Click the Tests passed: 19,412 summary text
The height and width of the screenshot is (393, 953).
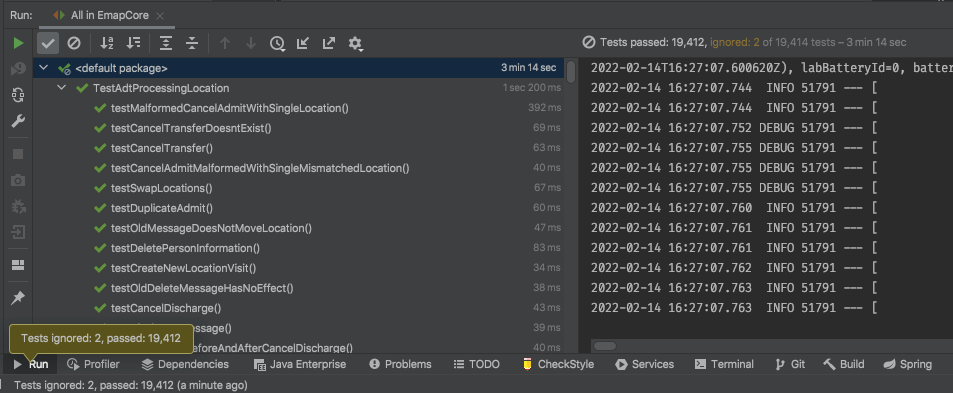pyautogui.click(x=653, y=43)
